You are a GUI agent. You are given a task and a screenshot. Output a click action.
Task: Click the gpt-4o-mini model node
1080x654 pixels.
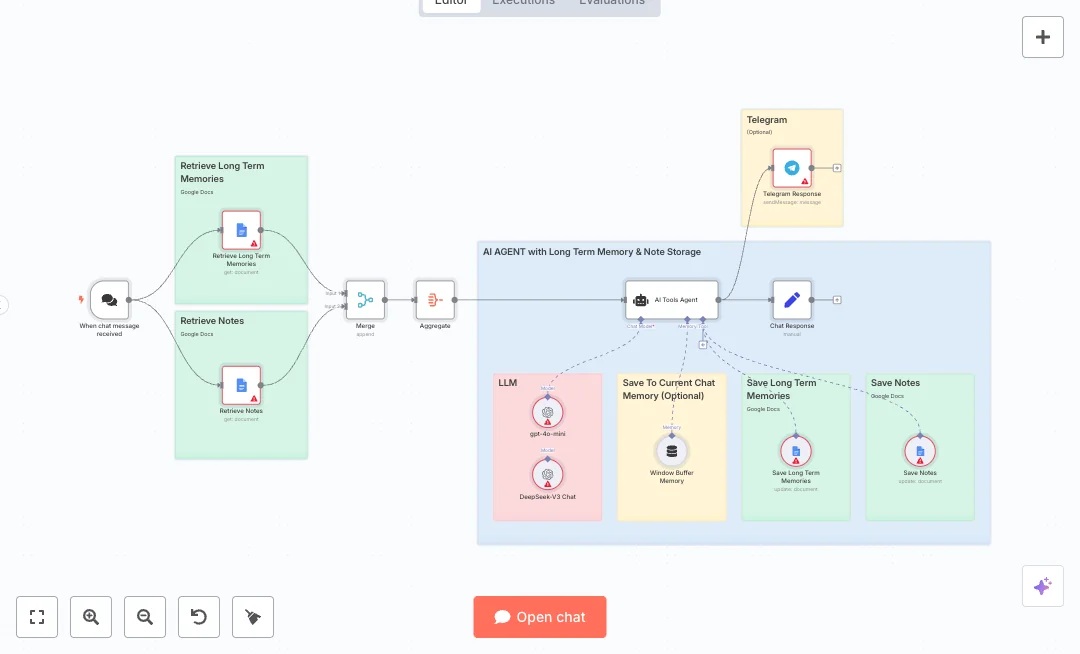coord(548,412)
